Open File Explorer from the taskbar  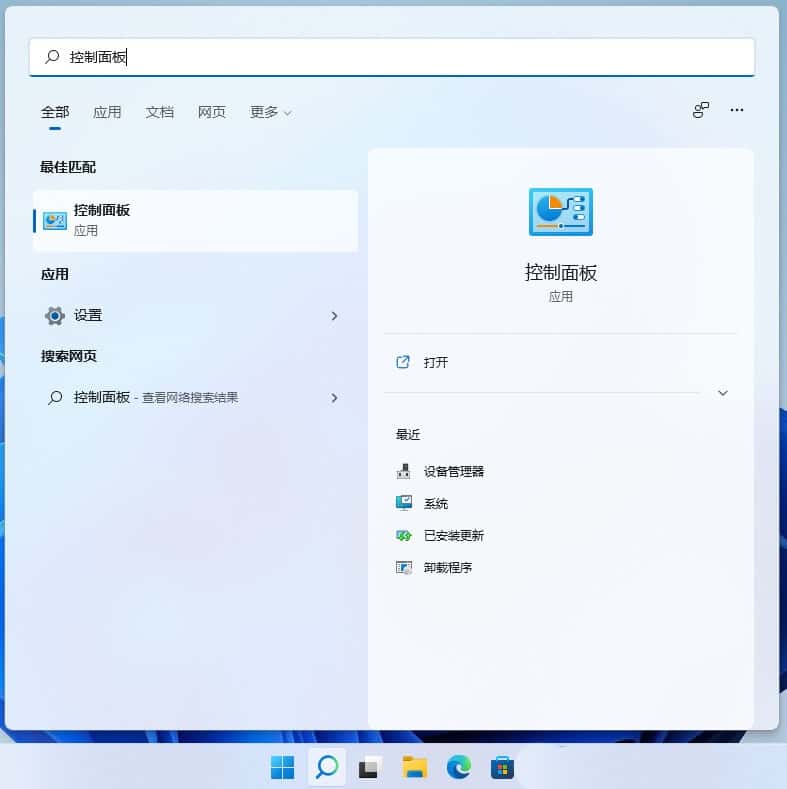click(x=414, y=767)
